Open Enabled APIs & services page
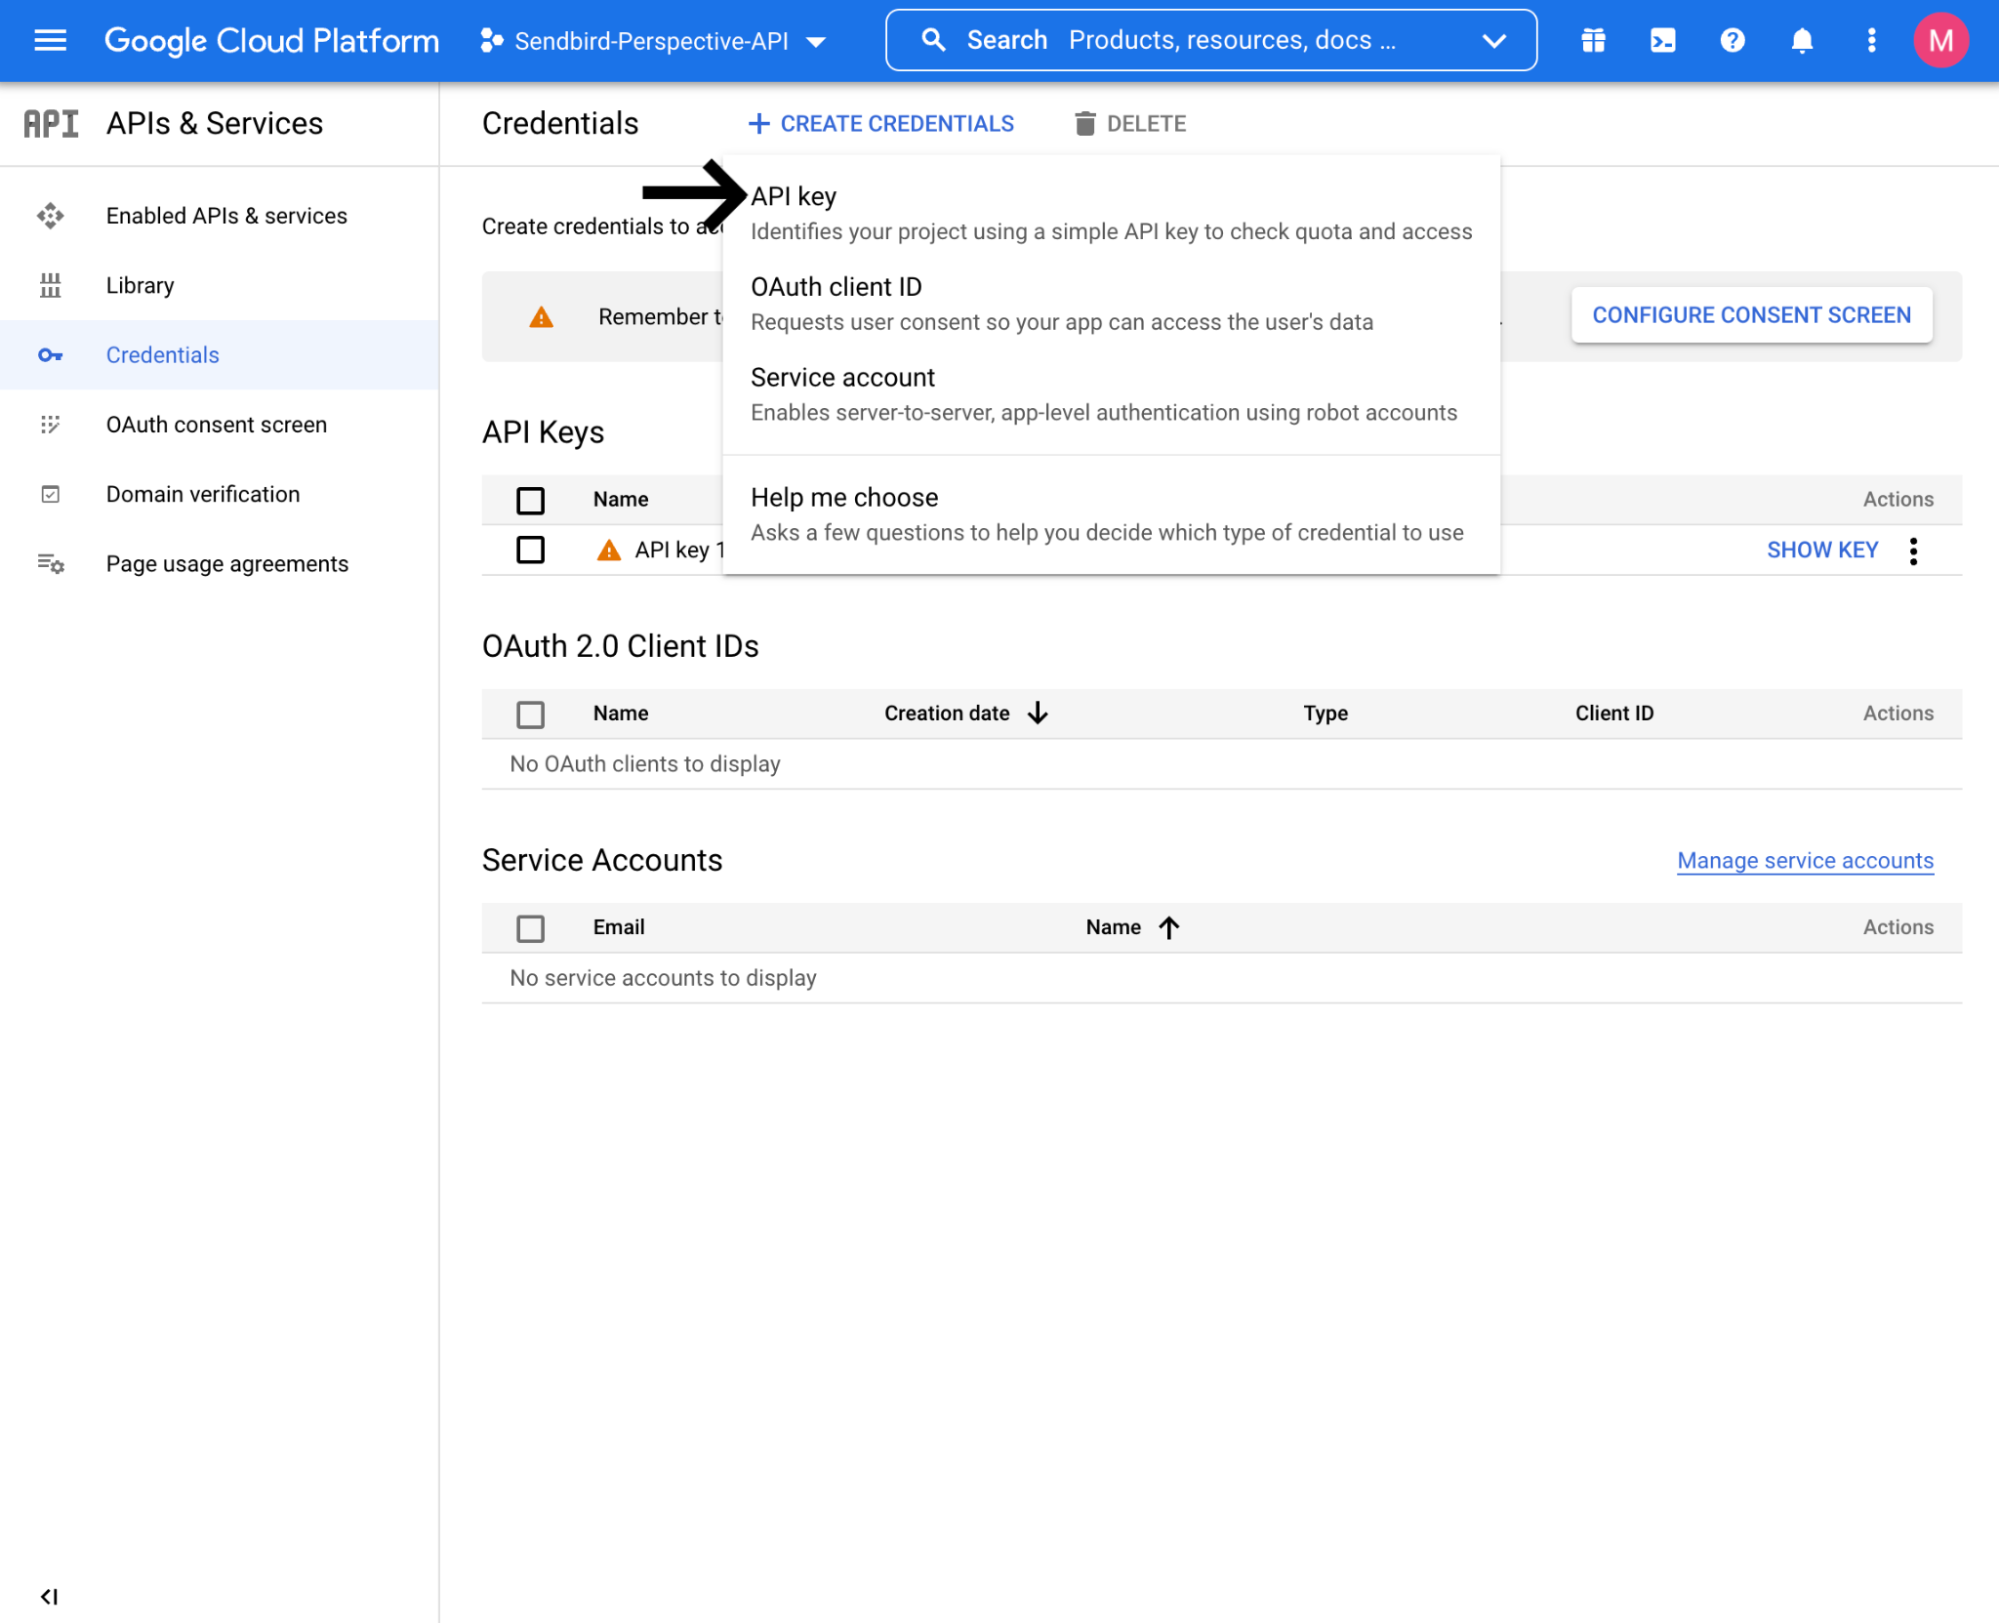The height and width of the screenshot is (1624, 1999). click(x=226, y=216)
